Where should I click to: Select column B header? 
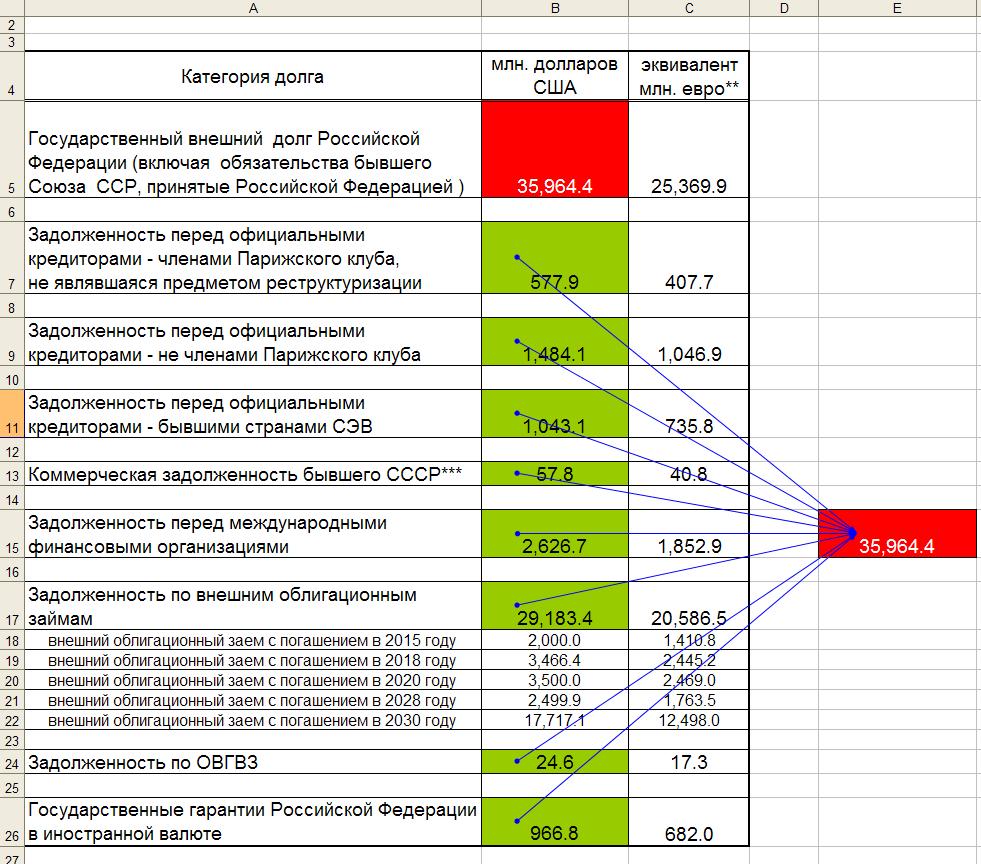tap(555, 8)
